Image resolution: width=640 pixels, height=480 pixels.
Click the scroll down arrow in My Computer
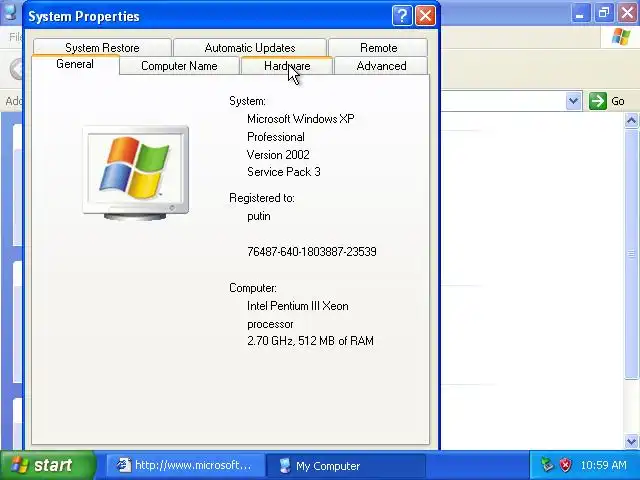pos(631,441)
